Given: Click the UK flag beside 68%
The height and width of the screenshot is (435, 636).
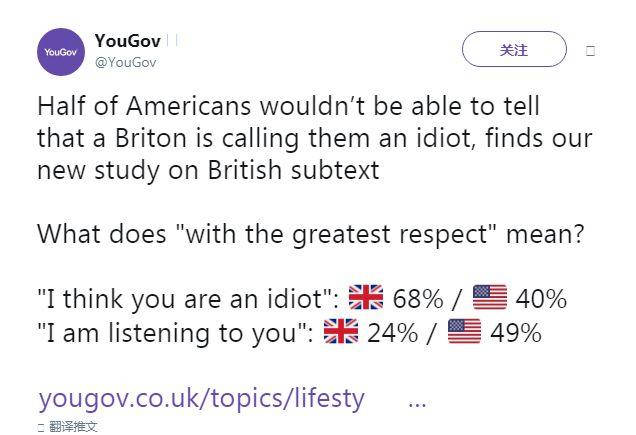Looking at the screenshot, I should [366, 298].
